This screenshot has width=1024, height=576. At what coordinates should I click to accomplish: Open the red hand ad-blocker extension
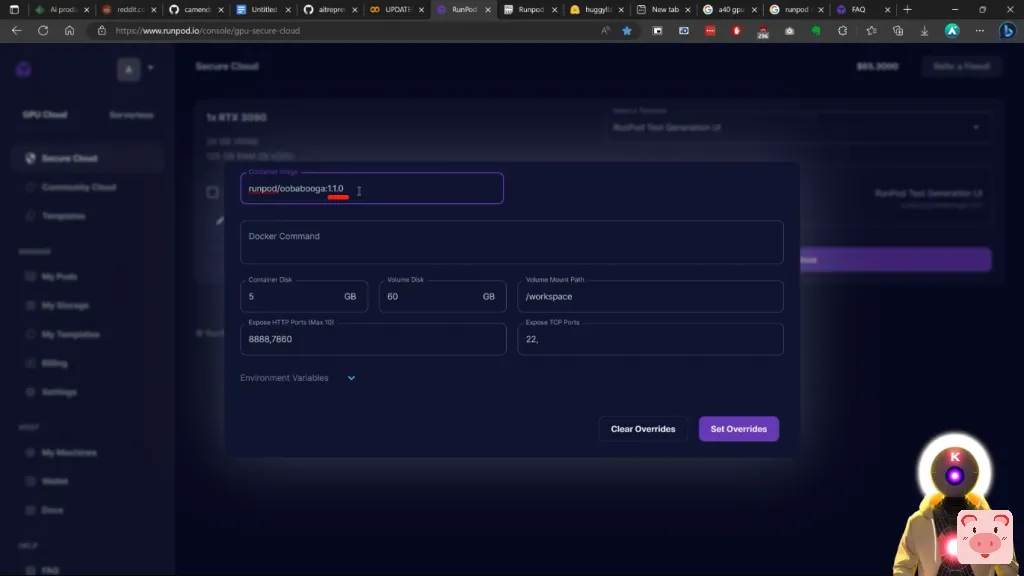tap(737, 31)
